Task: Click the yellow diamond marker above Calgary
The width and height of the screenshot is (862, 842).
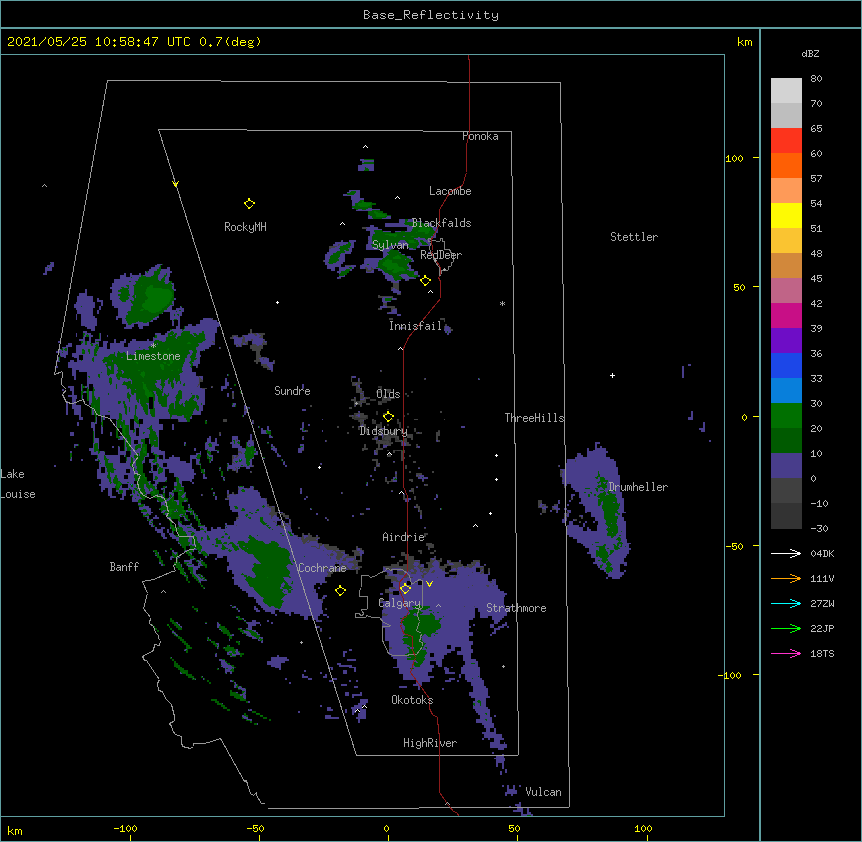Action: (x=405, y=589)
